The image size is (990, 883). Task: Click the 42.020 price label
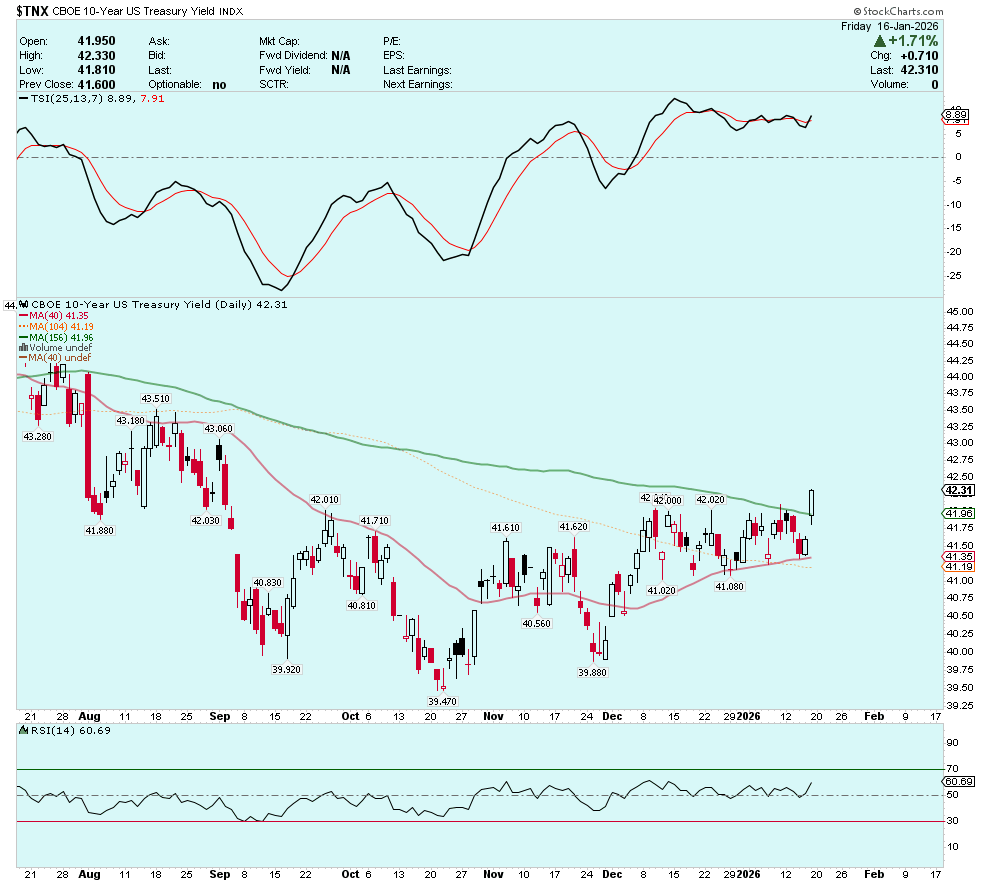(x=710, y=500)
